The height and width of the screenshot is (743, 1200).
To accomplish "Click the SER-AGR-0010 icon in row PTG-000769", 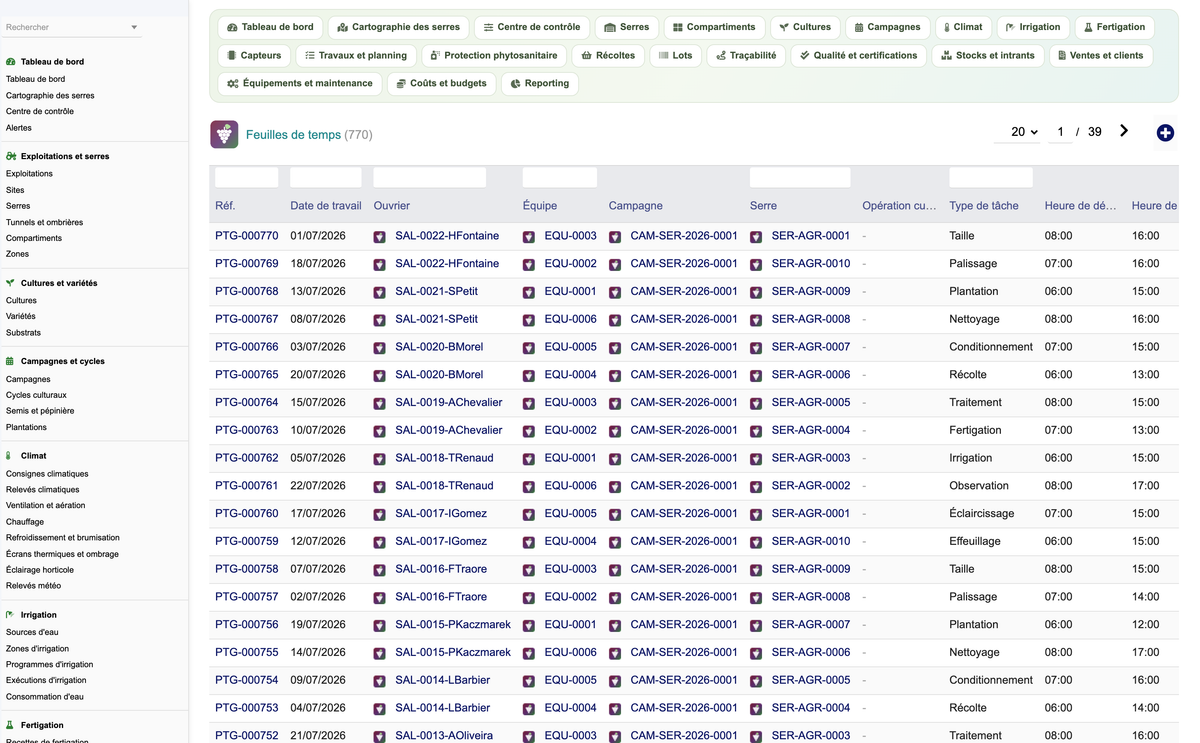I will tap(756, 265).
